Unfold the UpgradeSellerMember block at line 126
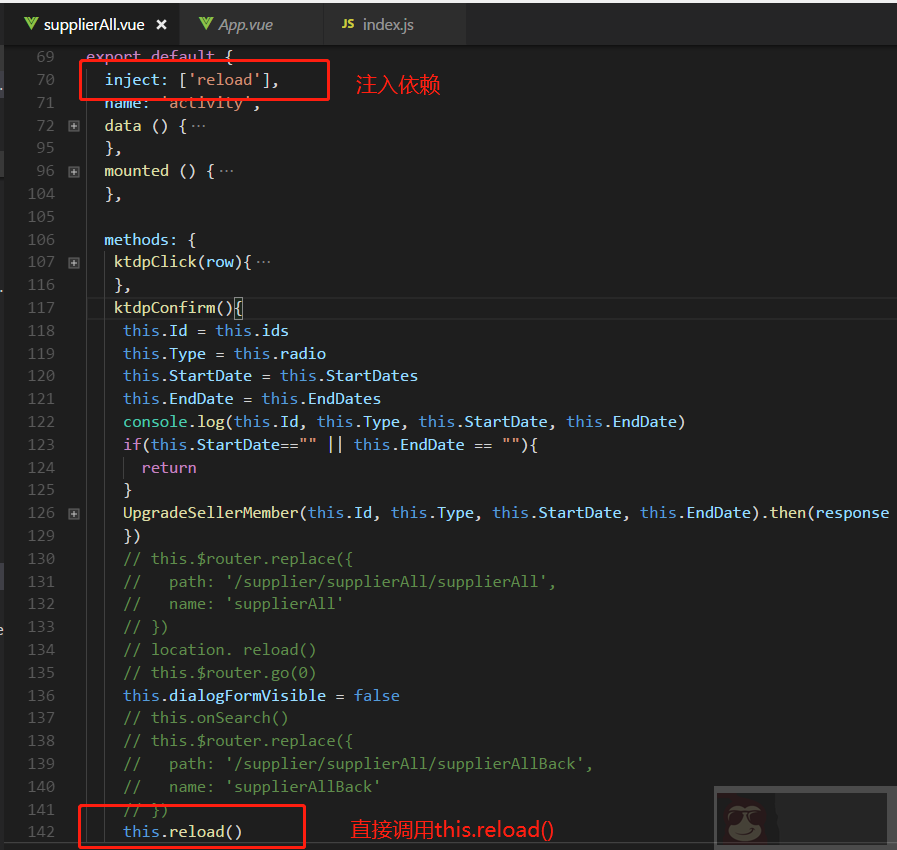The width and height of the screenshot is (897, 850). coord(74,513)
